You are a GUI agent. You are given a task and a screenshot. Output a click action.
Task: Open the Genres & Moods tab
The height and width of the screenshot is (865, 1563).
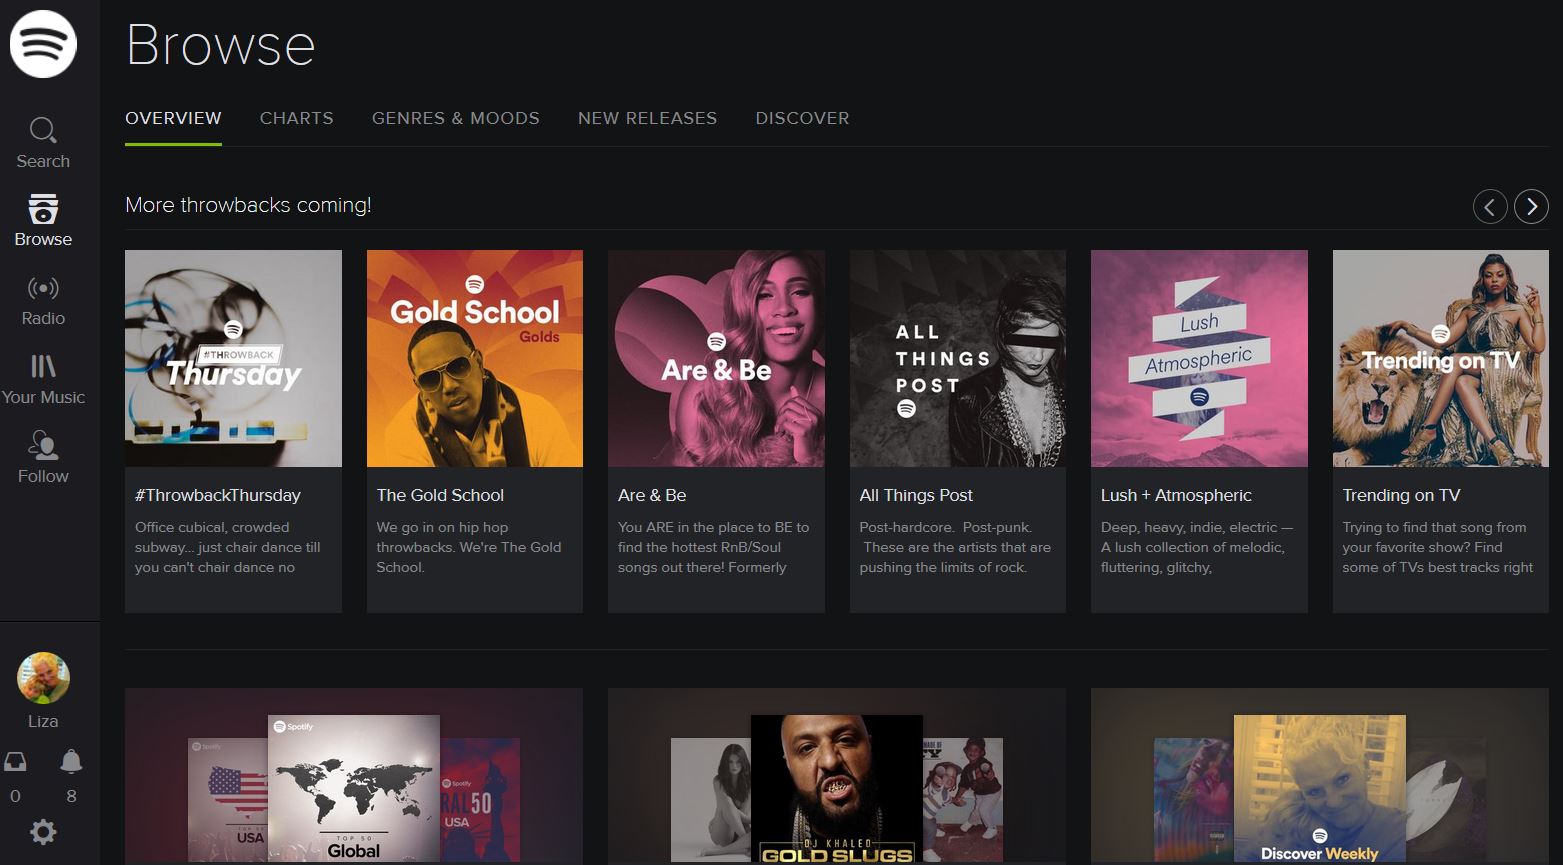pos(456,118)
